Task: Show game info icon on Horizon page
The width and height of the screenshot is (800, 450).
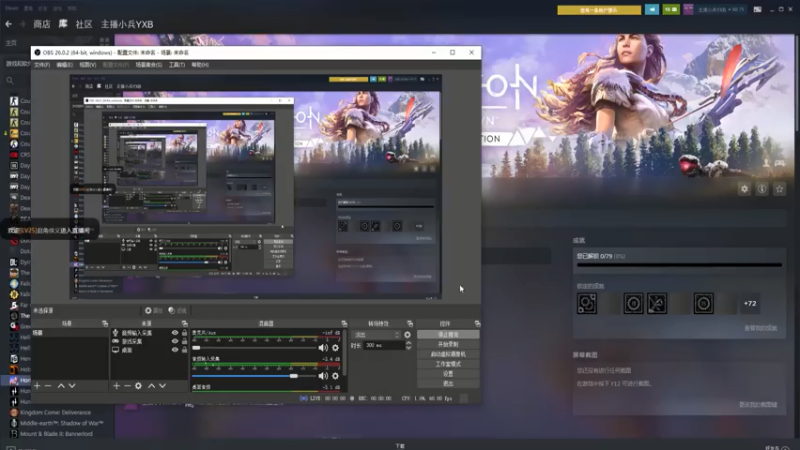Action: coord(762,189)
